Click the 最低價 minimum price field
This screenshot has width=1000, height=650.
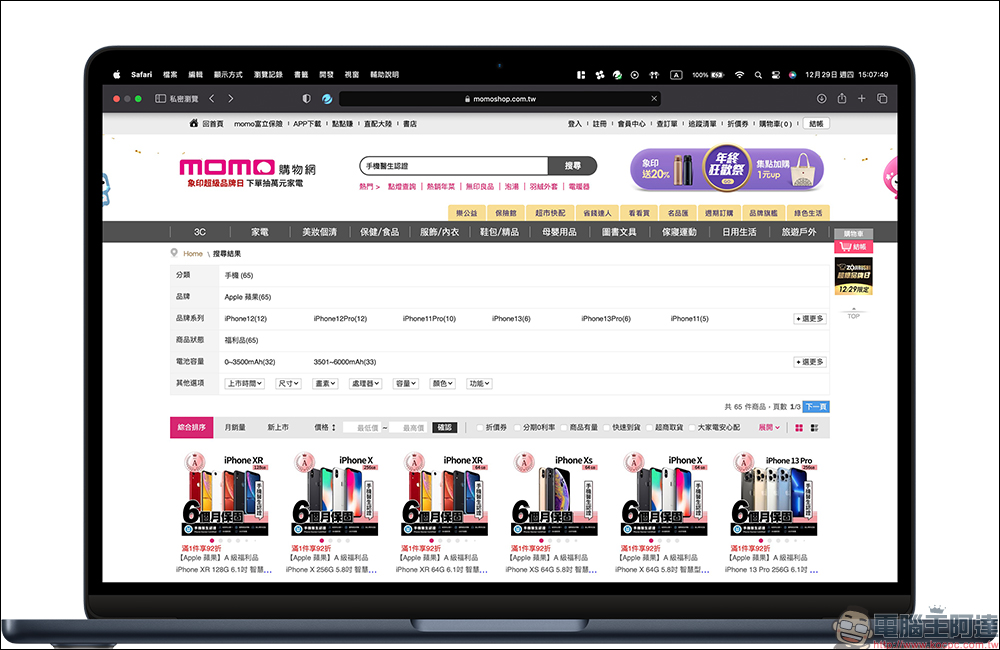362,427
